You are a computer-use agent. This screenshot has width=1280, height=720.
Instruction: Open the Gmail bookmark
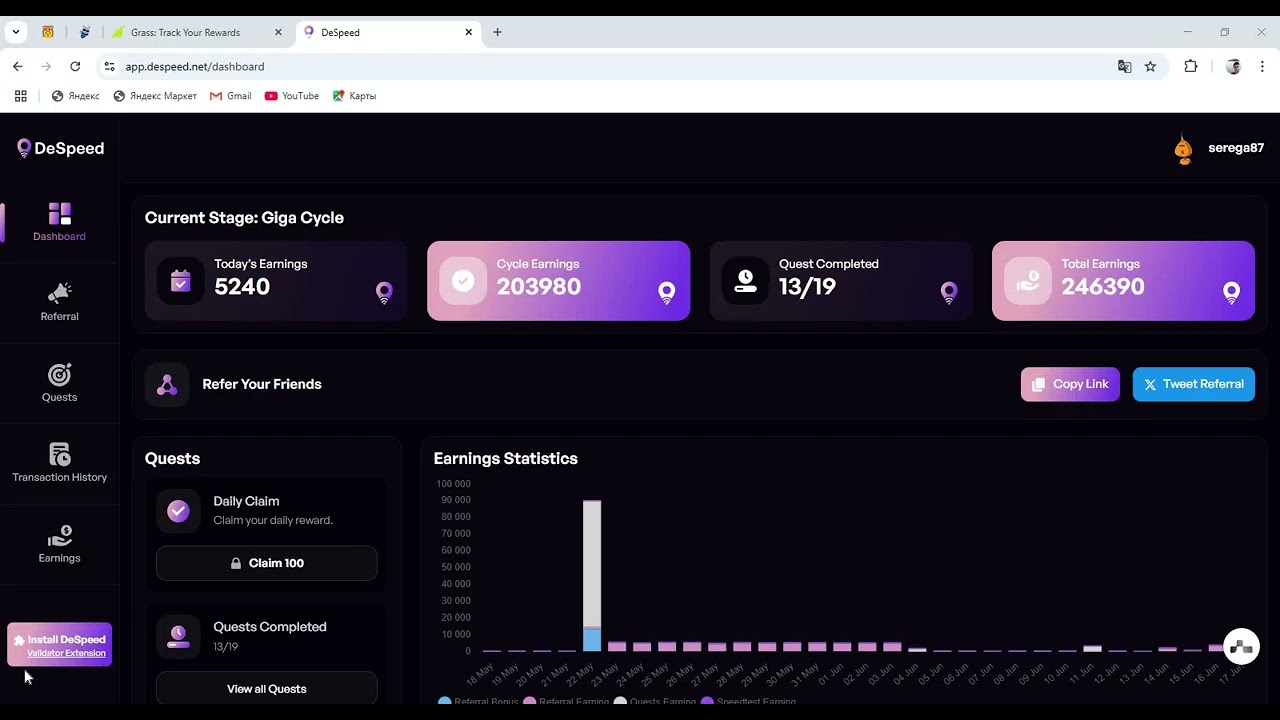point(231,96)
